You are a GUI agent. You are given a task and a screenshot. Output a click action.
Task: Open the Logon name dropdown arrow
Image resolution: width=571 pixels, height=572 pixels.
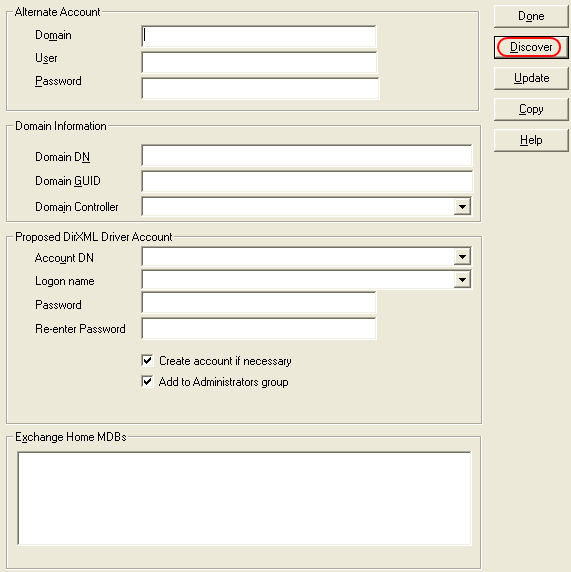pos(462,280)
